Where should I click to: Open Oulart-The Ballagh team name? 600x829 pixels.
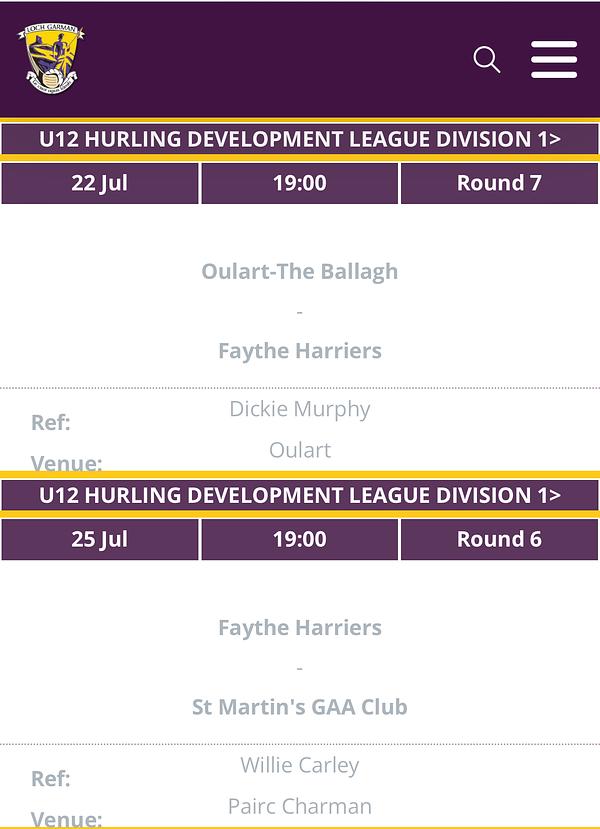click(300, 272)
